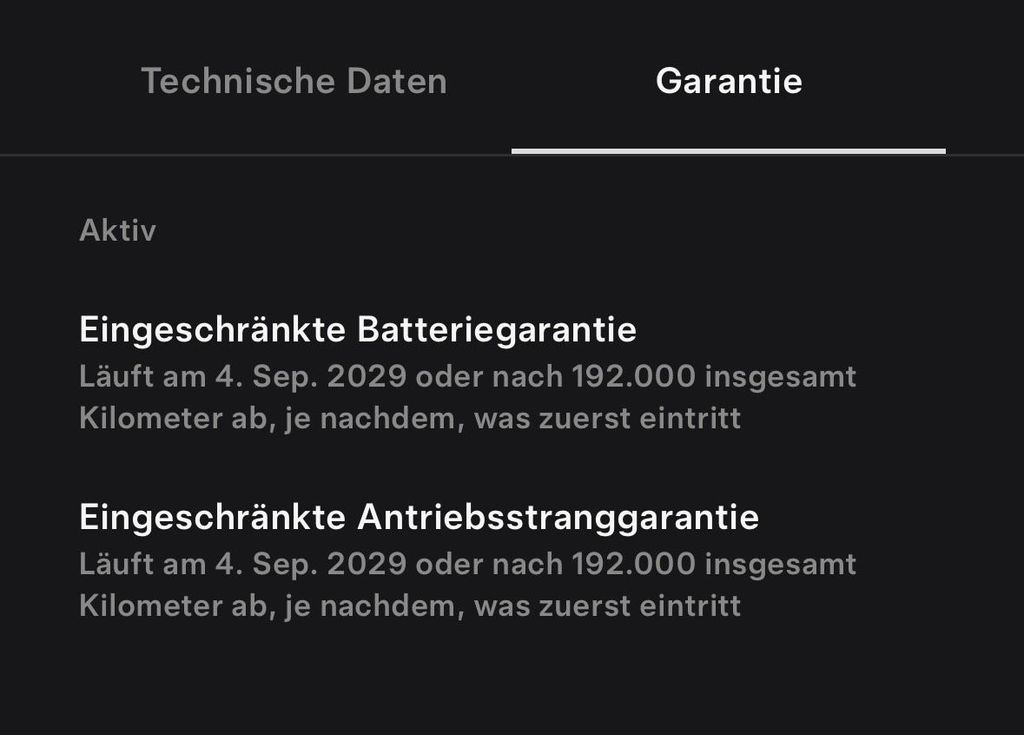This screenshot has height=735, width=1024.
Task: Click 'Kilometer ab' line under Batteriegarantie
Action: click(x=174, y=417)
